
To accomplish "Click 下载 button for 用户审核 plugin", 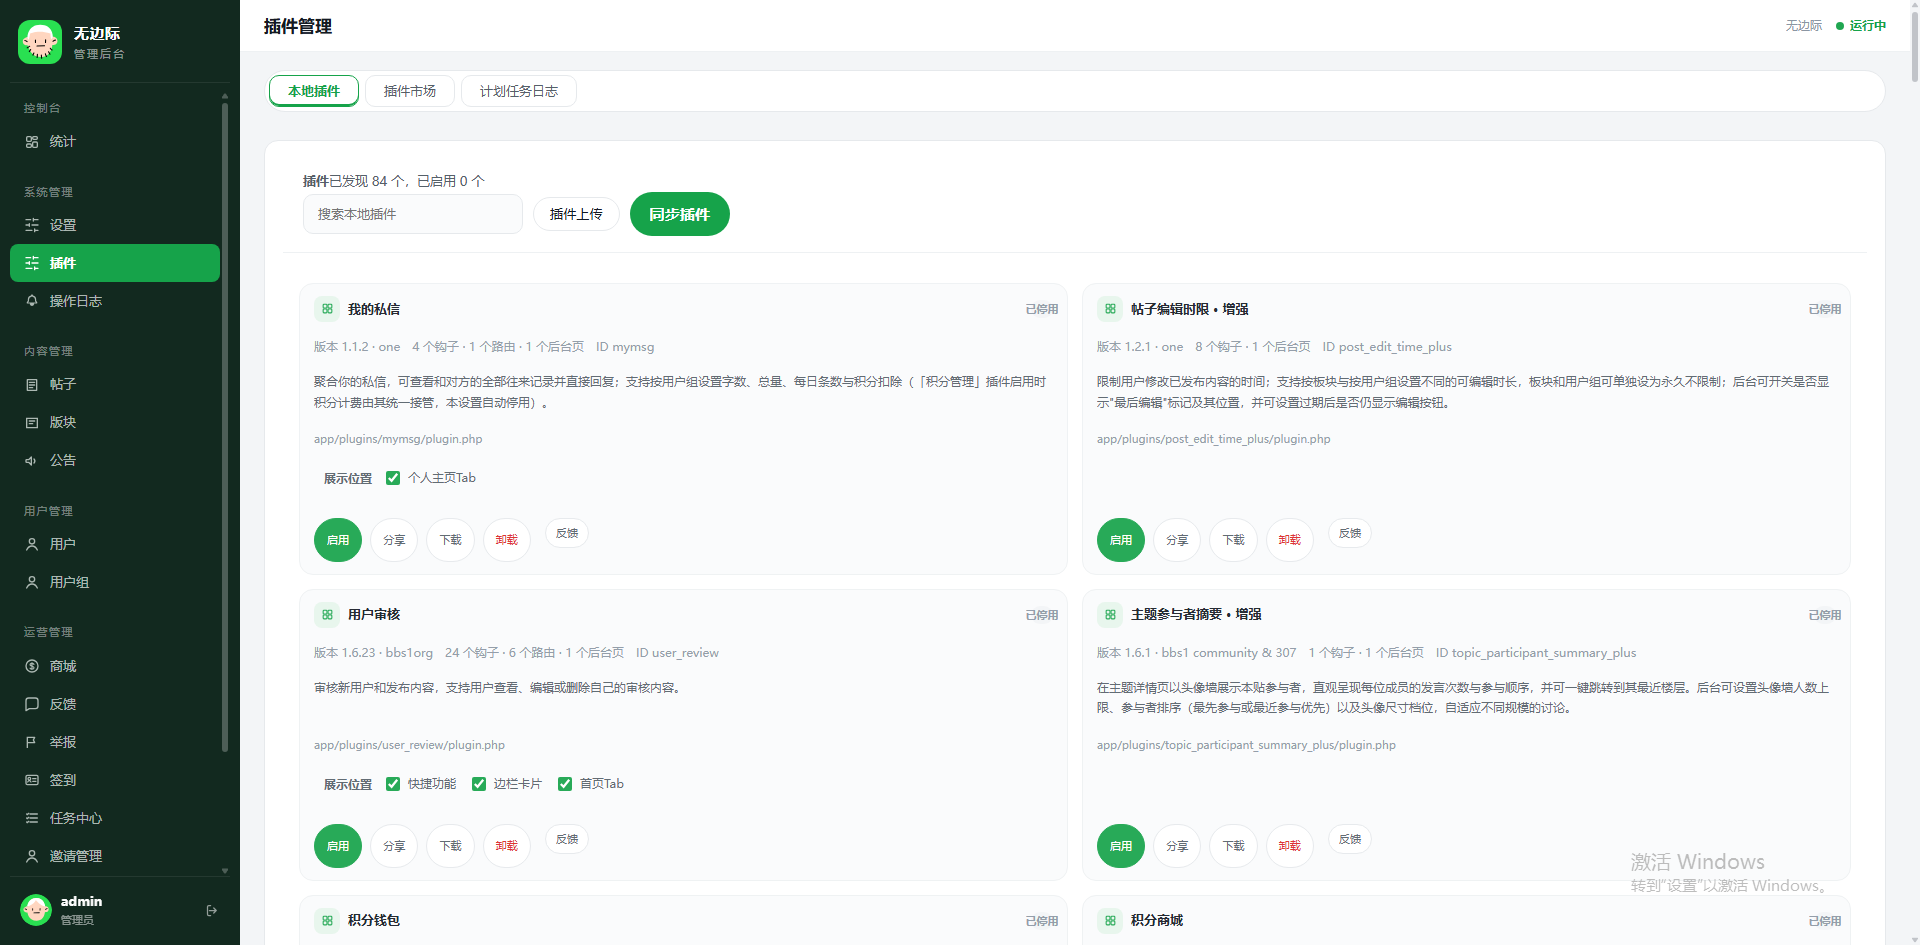I will (451, 846).
